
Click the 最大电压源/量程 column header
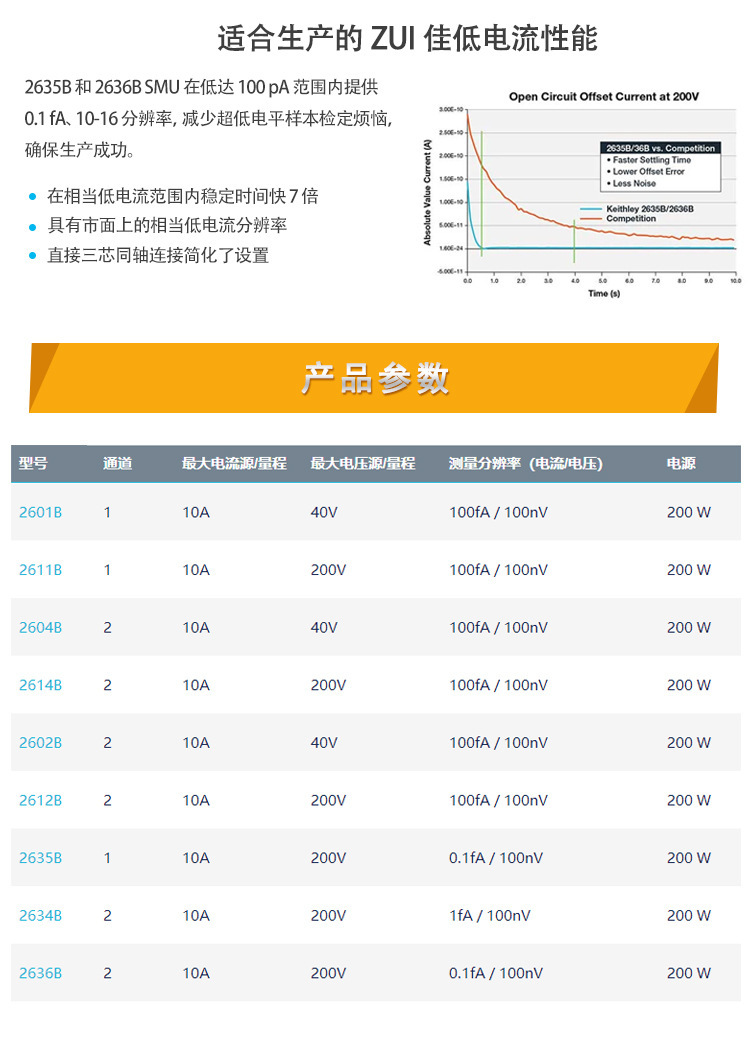[363, 464]
